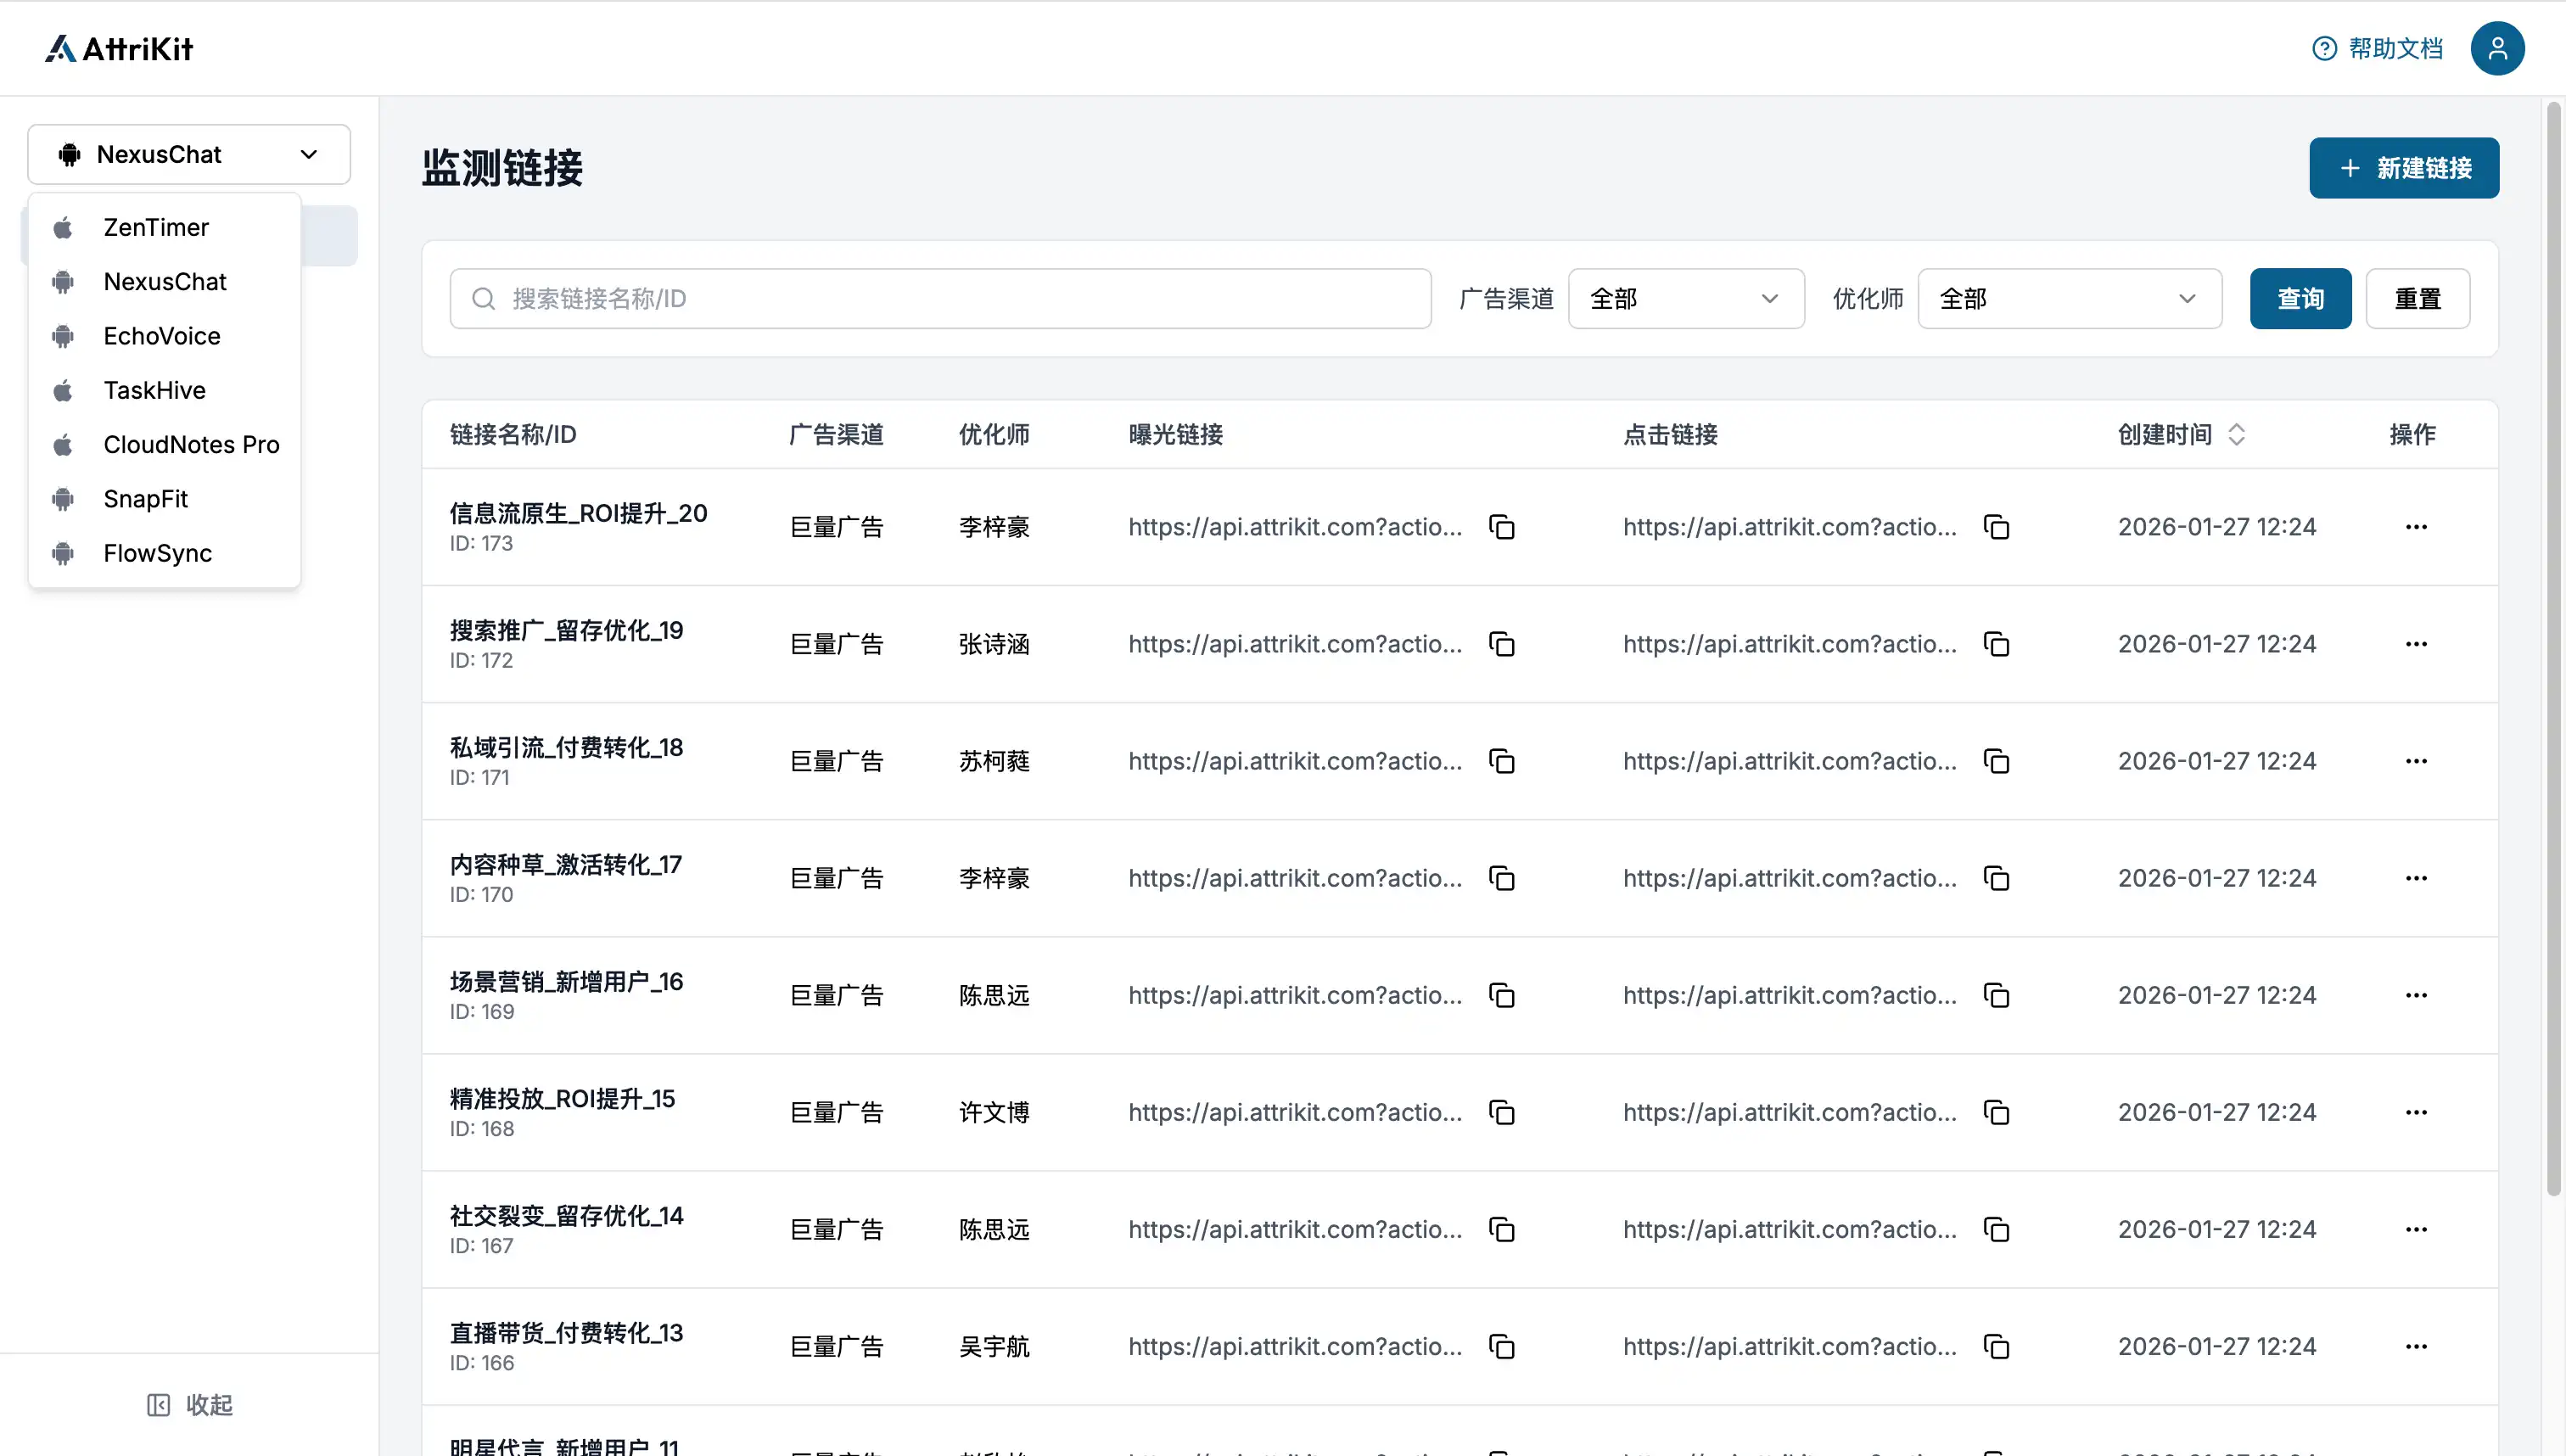
Task: Click the help question-mark icon
Action: coord(2324,48)
